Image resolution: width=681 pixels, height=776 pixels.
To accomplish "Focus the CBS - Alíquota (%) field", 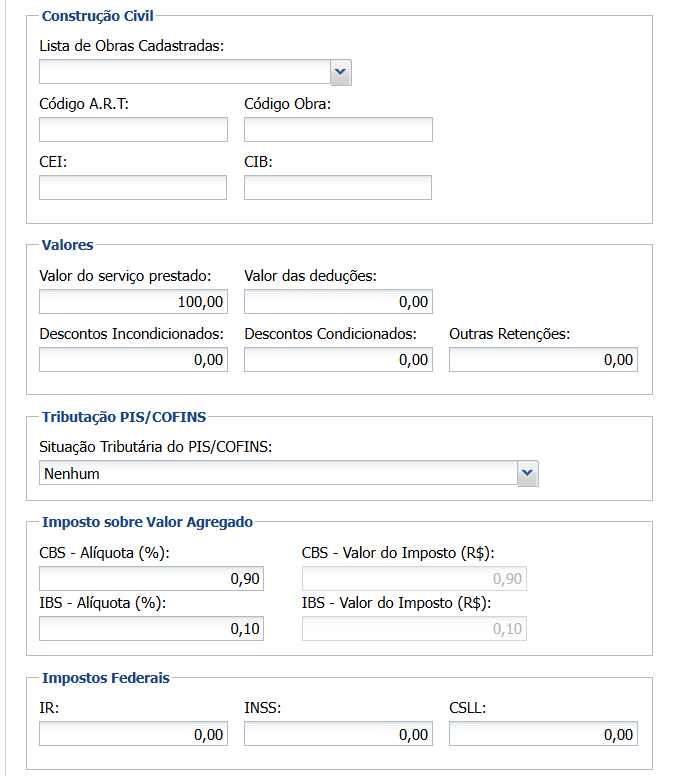I will pyautogui.click(x=151, y=579).
